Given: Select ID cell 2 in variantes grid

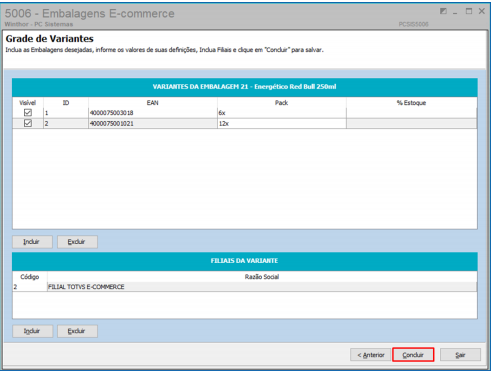Looking at the screenshot, I should pos(66,123).
